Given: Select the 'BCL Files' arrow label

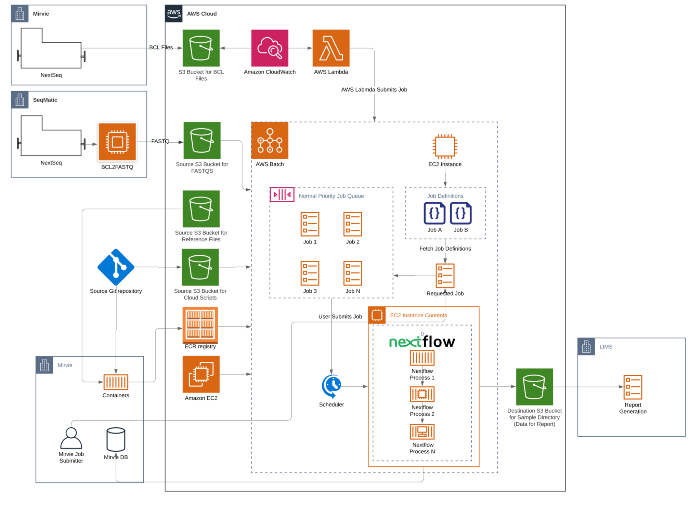Looking at the screenshot, I should tap(161, 47).
